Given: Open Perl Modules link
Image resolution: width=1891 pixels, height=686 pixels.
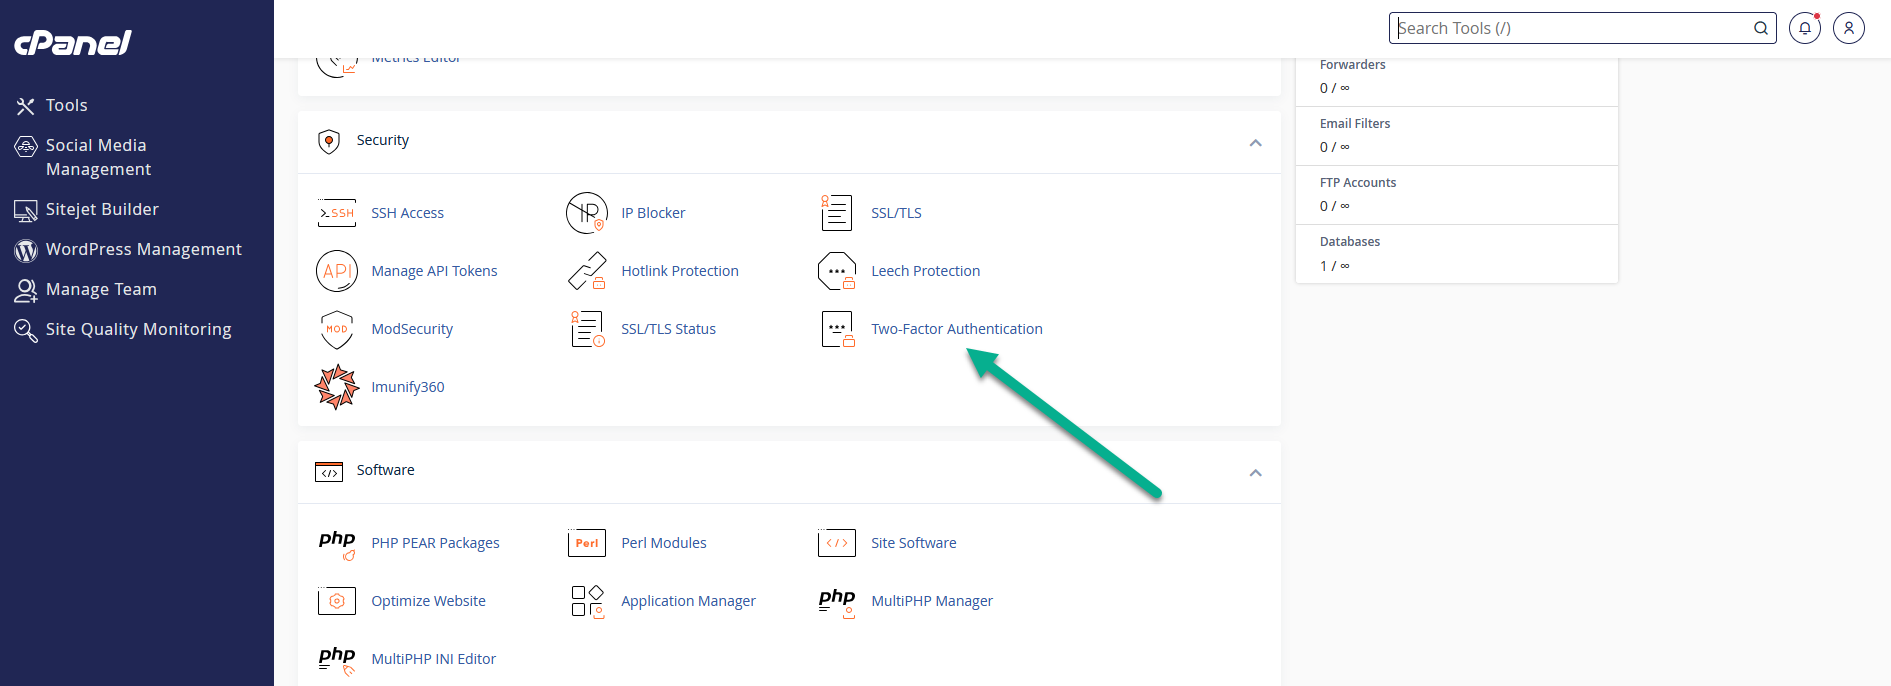Looking at the screenshot, I should pos(664,543).
